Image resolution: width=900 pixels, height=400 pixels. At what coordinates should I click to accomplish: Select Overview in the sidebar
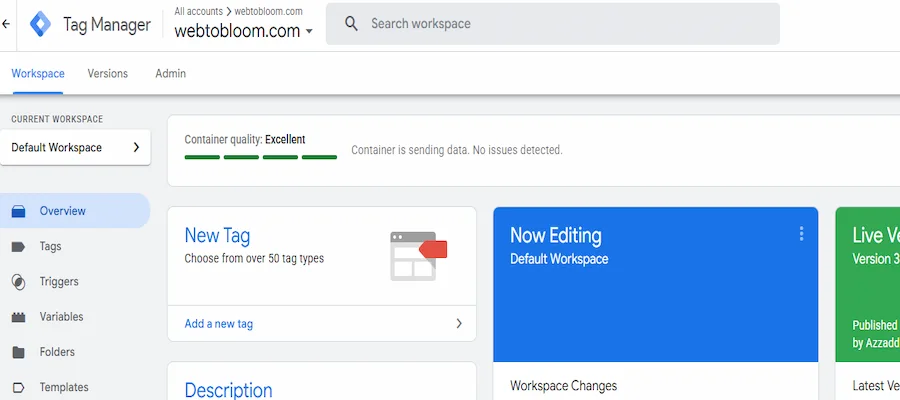pyautogui.click(x=62, y=211)
